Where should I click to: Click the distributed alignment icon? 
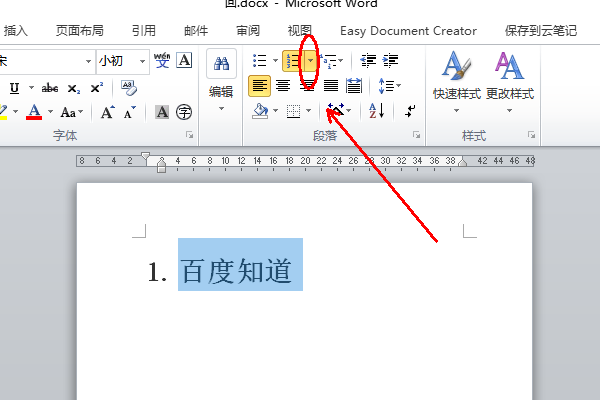pos(354,86)
